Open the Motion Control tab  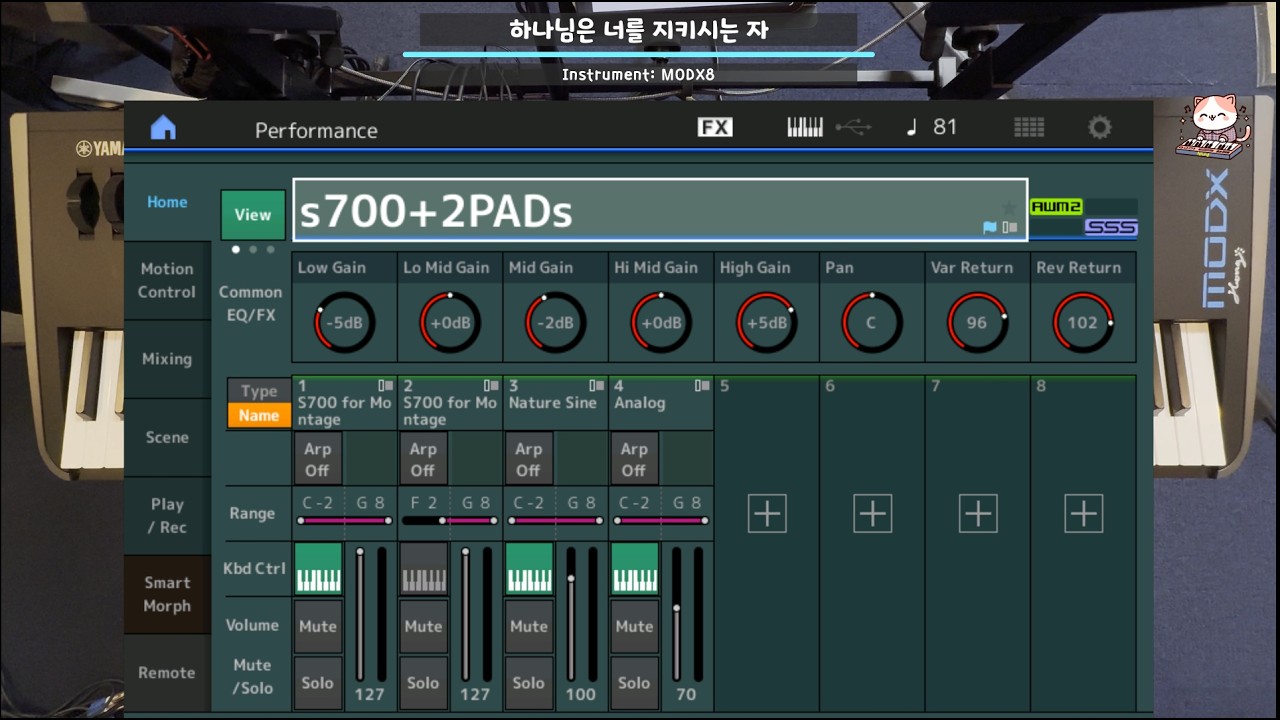pyautogui.click(x=167, y=281)
